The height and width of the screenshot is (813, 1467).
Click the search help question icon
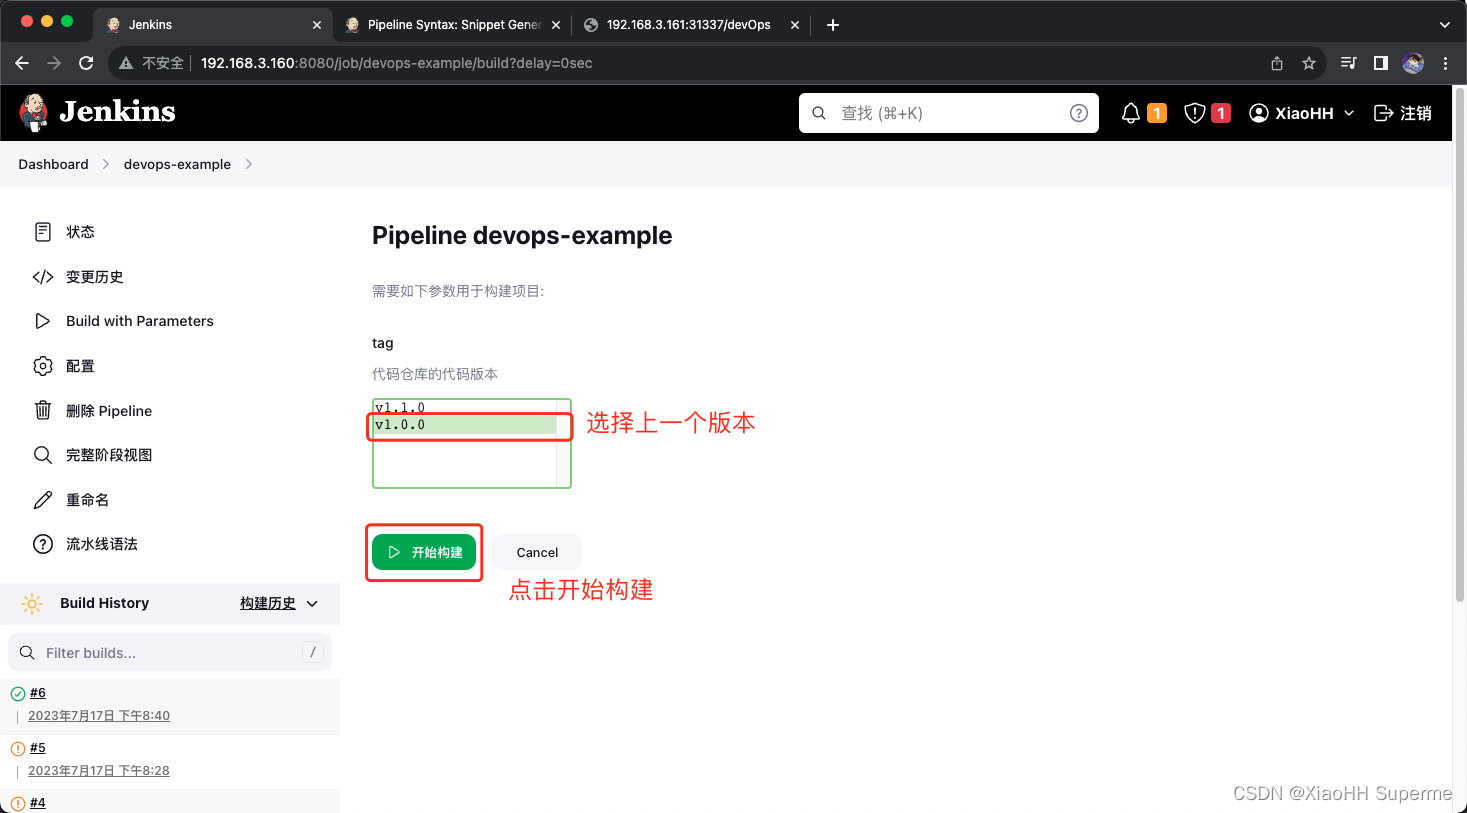click(x=1079, y=113)
